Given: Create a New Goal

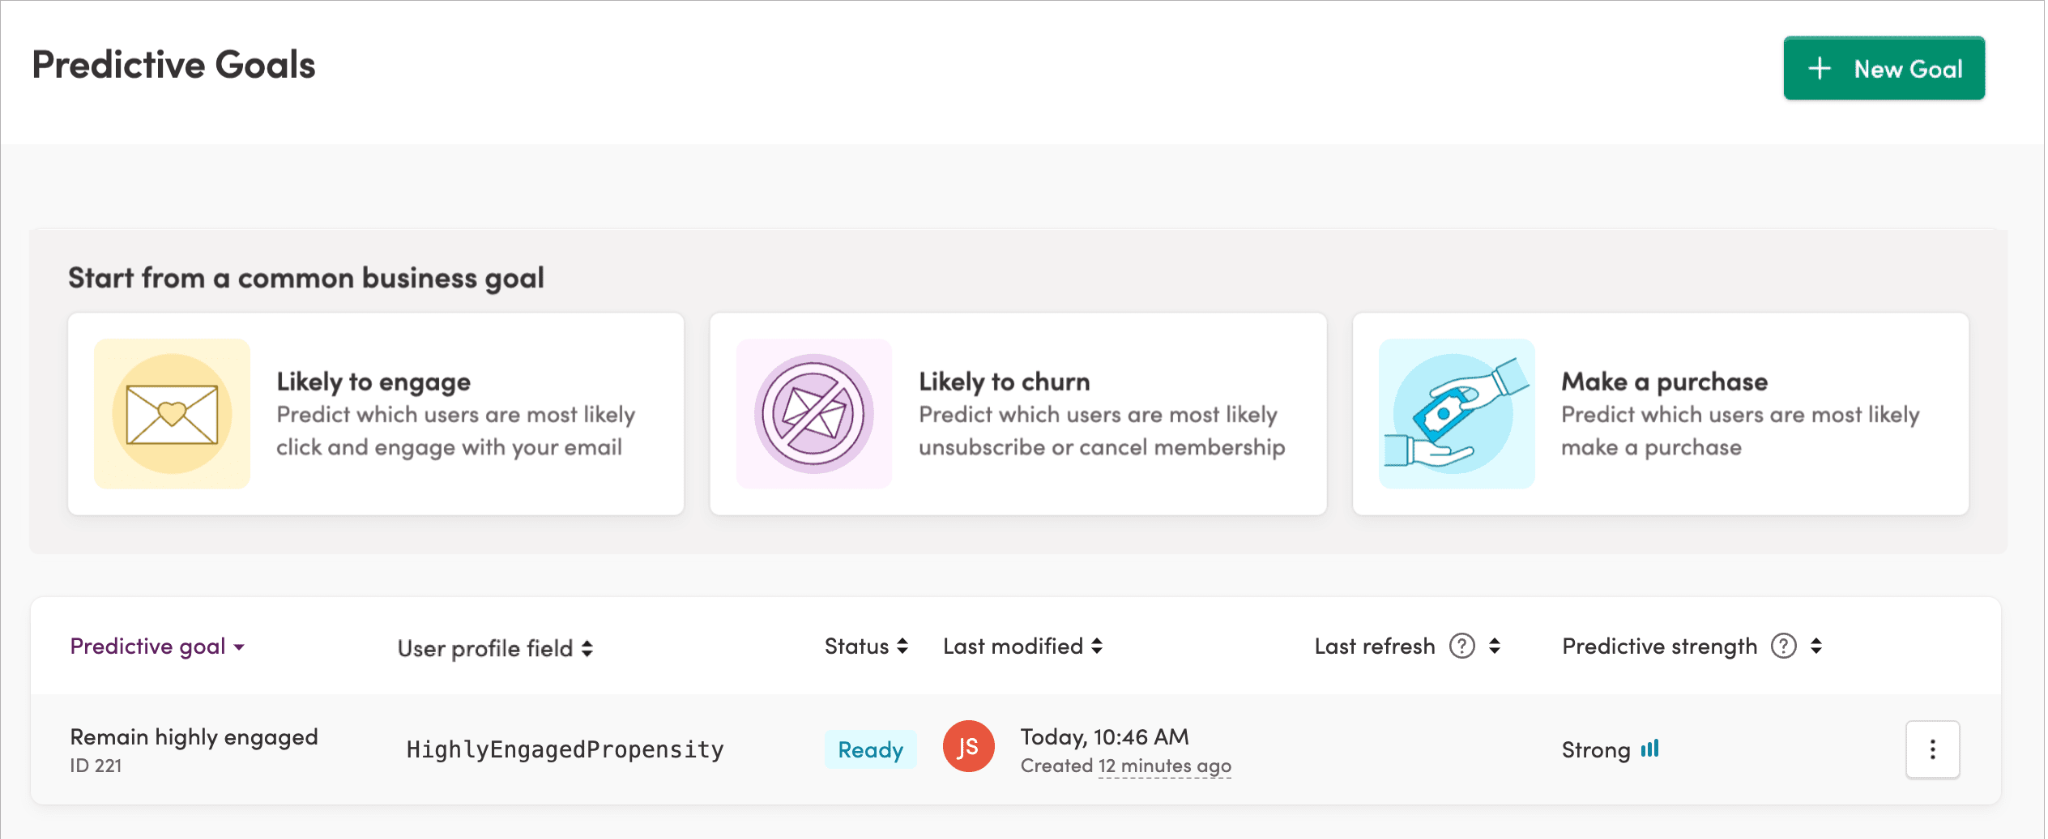Looking at the screenshot, I should click(x=1884, y=68).
